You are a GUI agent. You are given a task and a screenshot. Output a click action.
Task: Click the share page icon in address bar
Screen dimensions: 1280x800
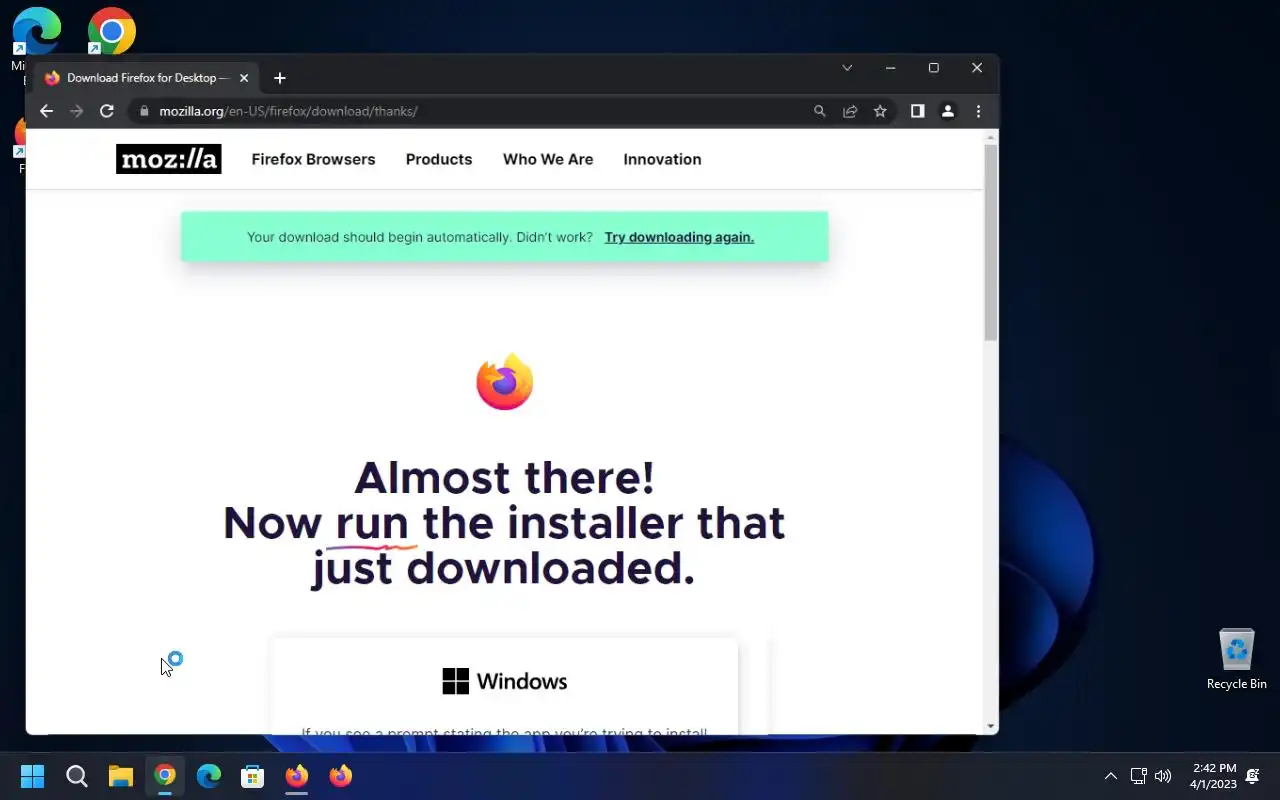[x=850, y=111]
